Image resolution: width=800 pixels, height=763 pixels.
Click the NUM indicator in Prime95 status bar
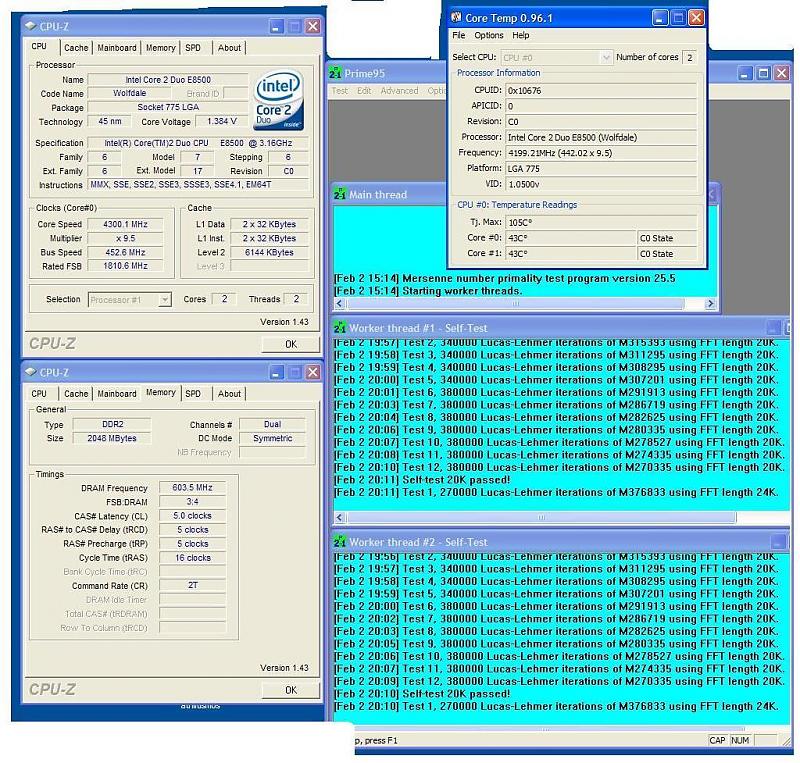coord(740,740)
